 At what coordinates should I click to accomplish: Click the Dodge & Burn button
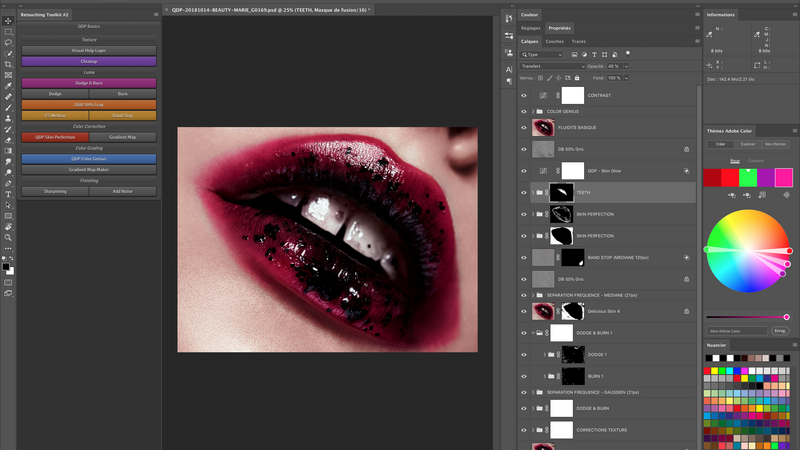89,83
